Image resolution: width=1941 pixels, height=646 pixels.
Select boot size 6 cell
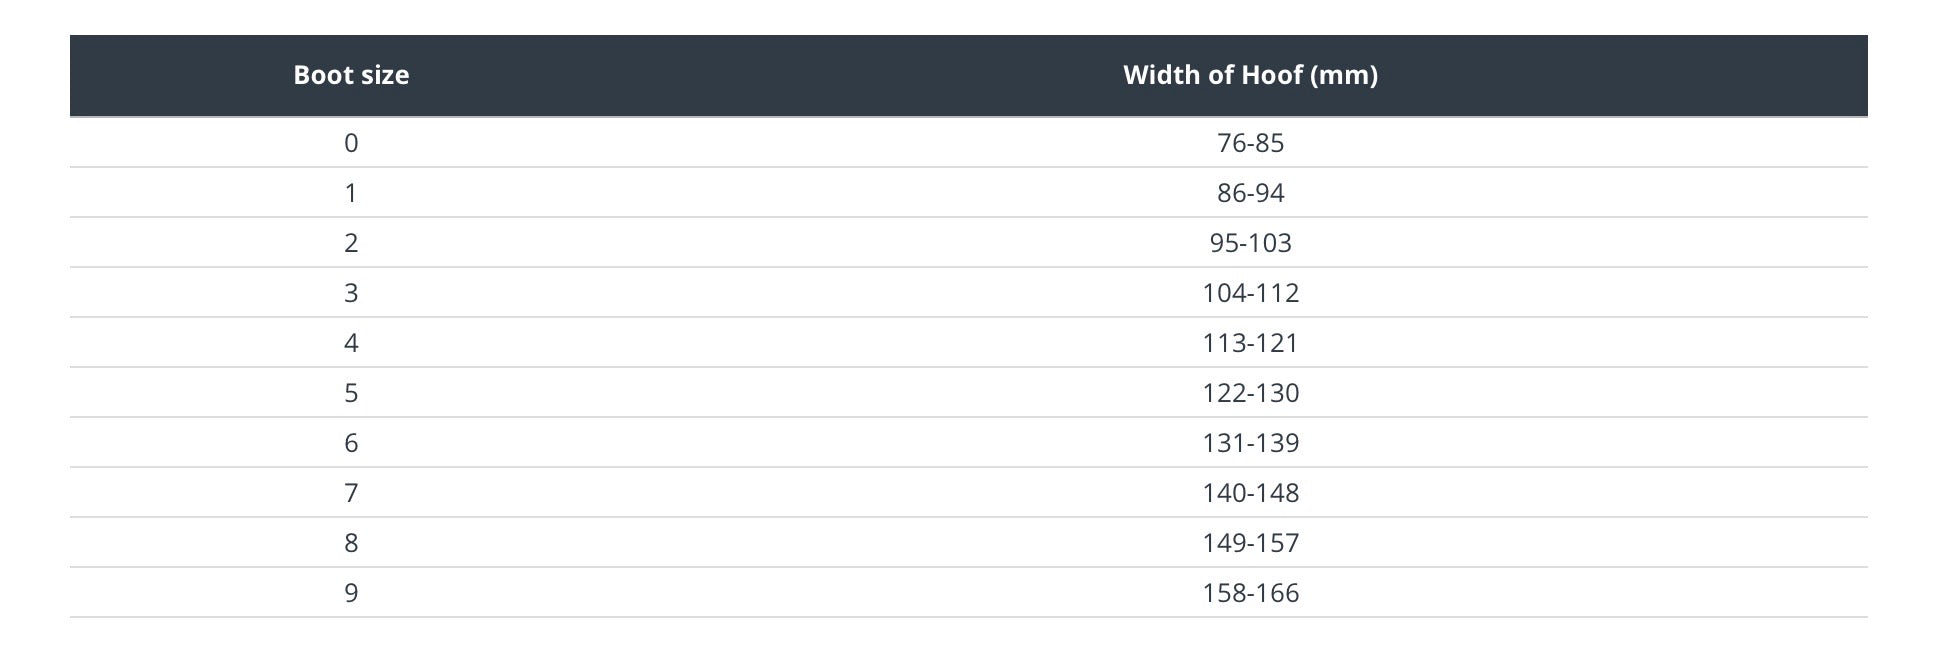[351, 443]
